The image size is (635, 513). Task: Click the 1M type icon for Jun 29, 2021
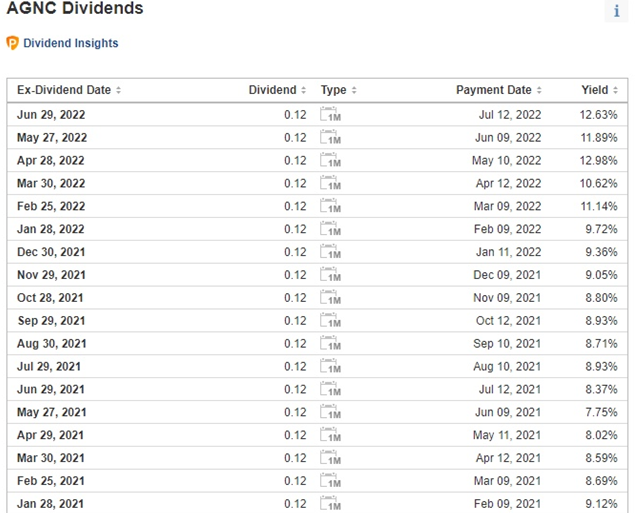(330, 389)
